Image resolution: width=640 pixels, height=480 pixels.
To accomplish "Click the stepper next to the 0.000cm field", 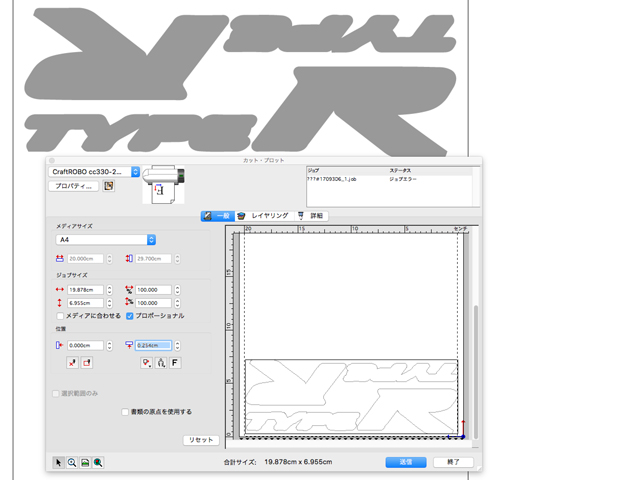I will click(x=109, y=346).
